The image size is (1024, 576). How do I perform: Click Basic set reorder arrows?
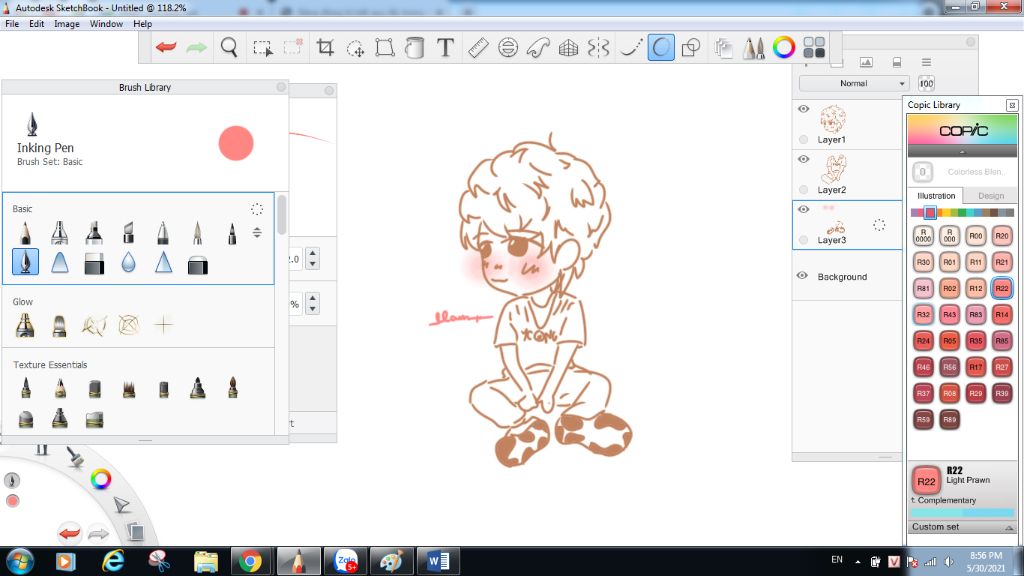[x=257, y=232]
